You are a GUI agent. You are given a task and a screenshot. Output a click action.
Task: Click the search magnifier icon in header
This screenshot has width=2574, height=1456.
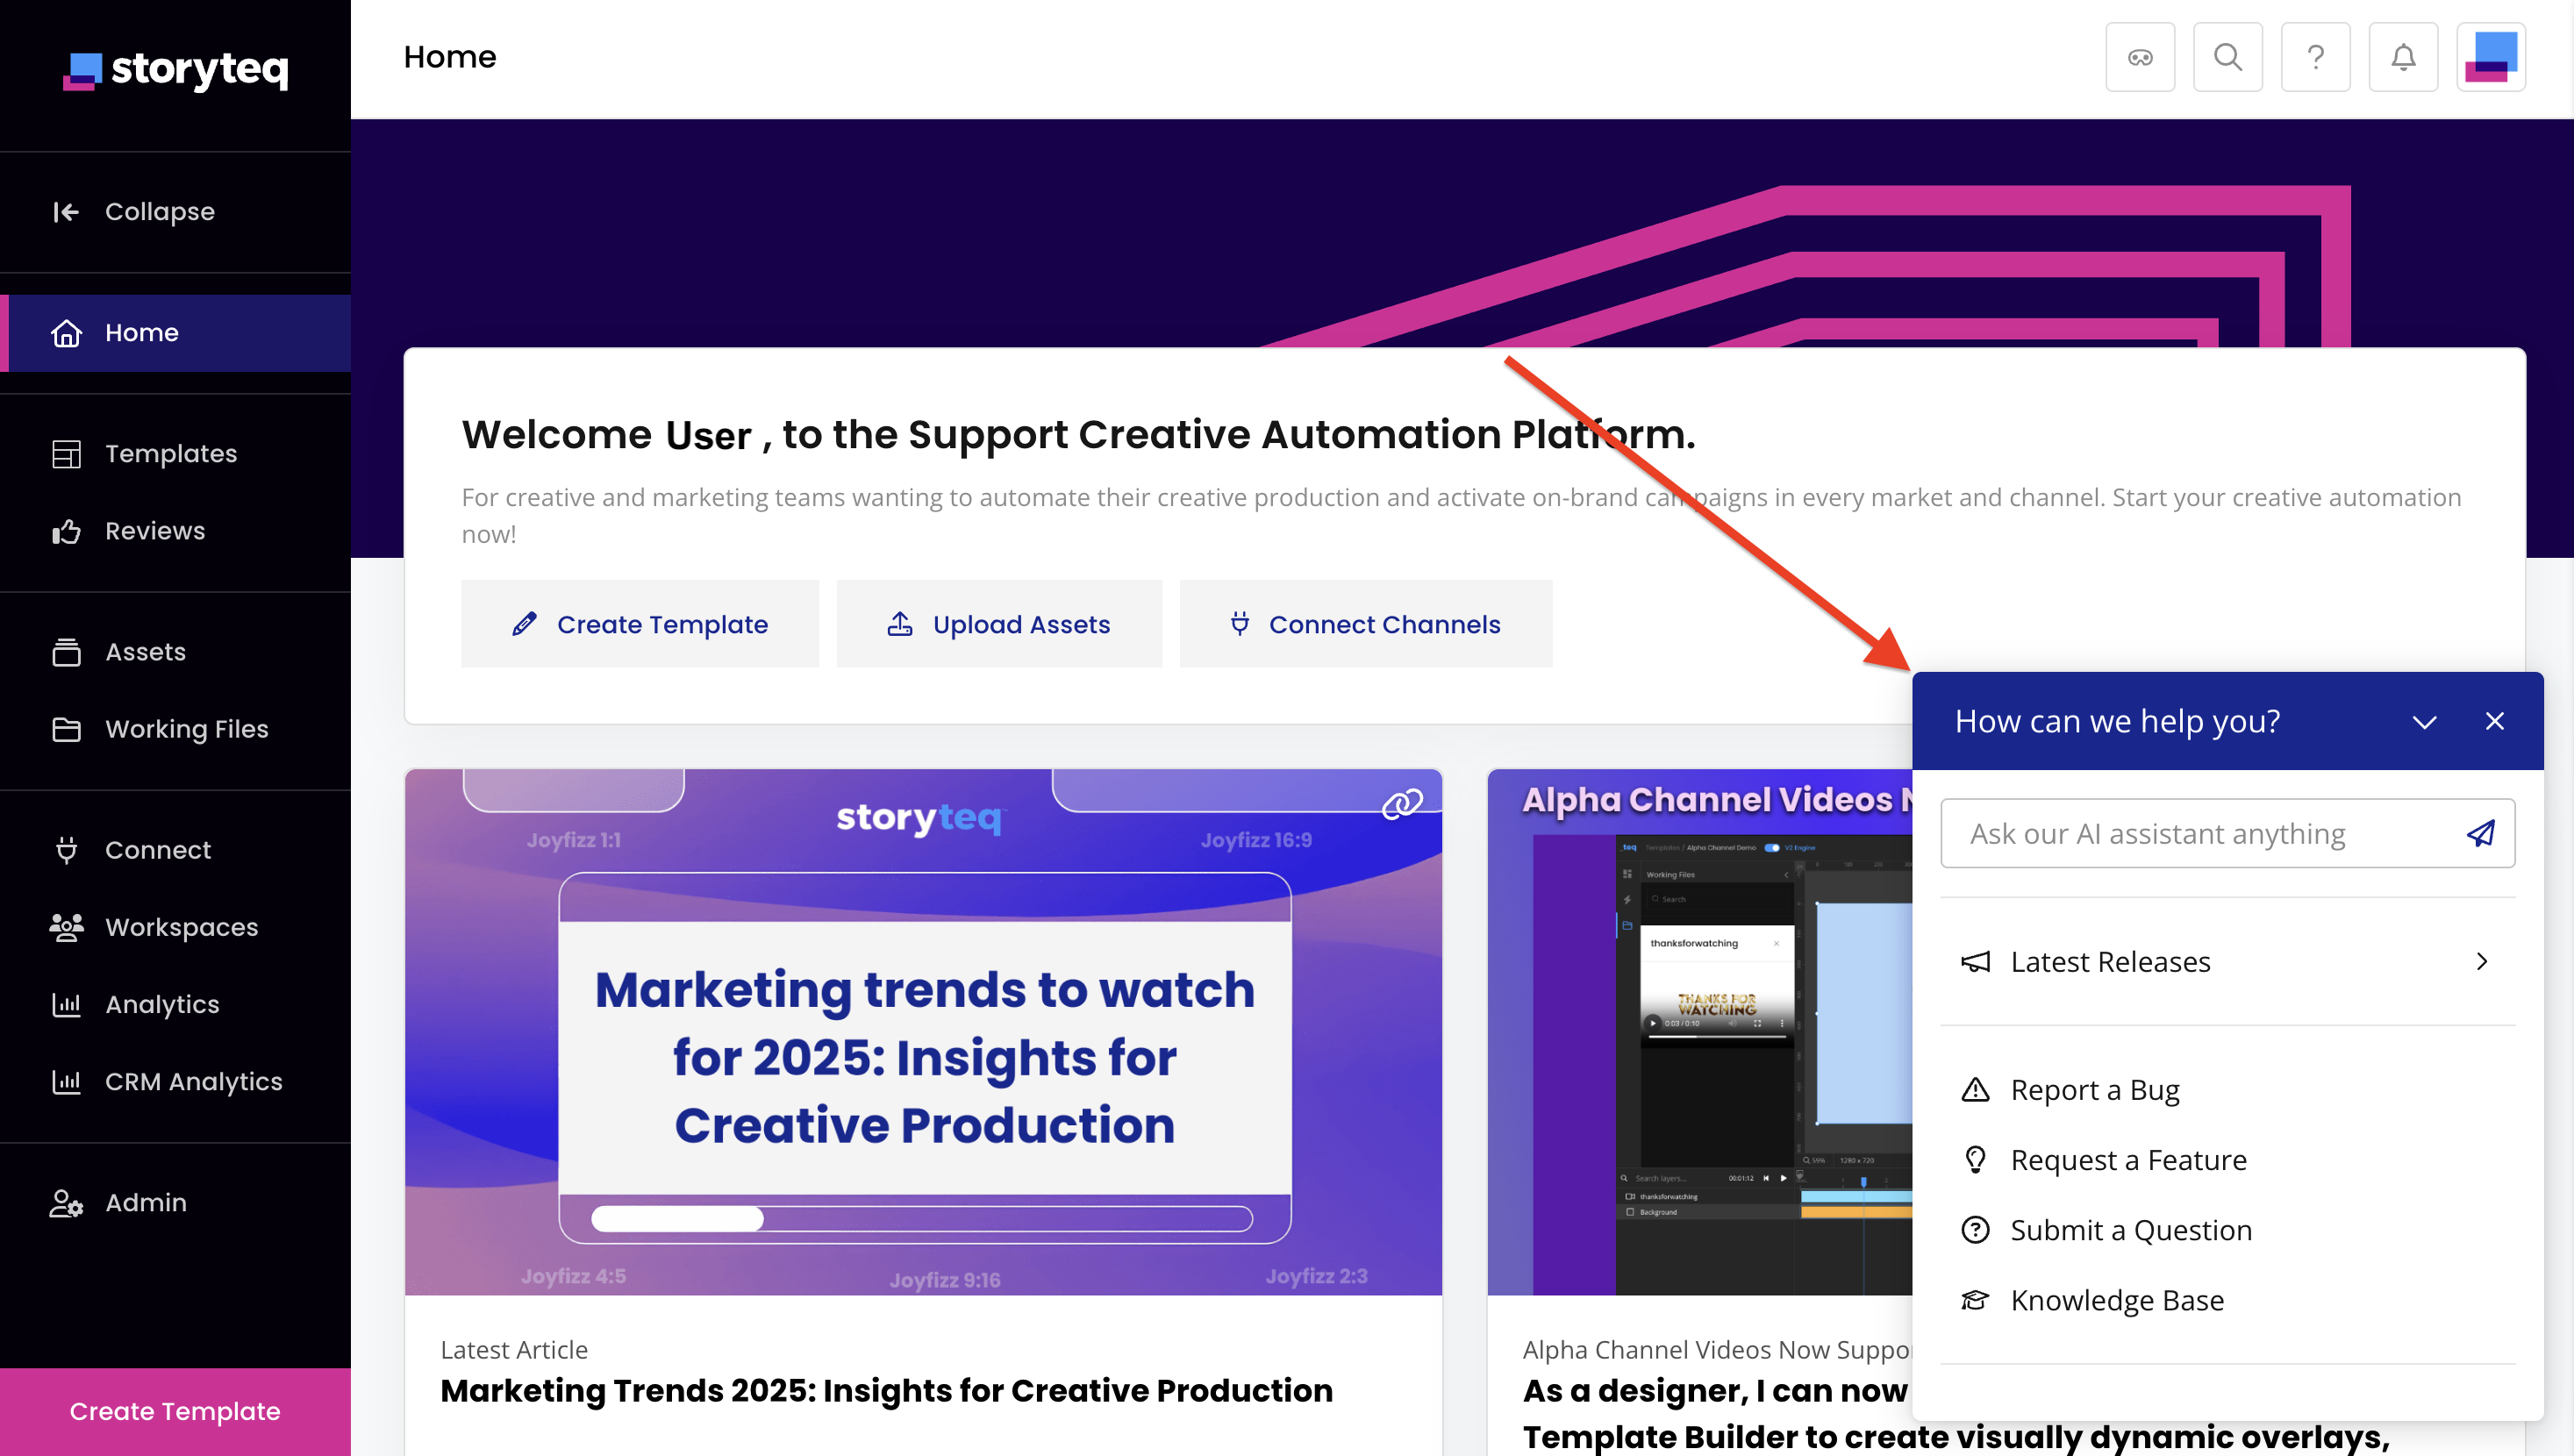[x=2227, y=57]
